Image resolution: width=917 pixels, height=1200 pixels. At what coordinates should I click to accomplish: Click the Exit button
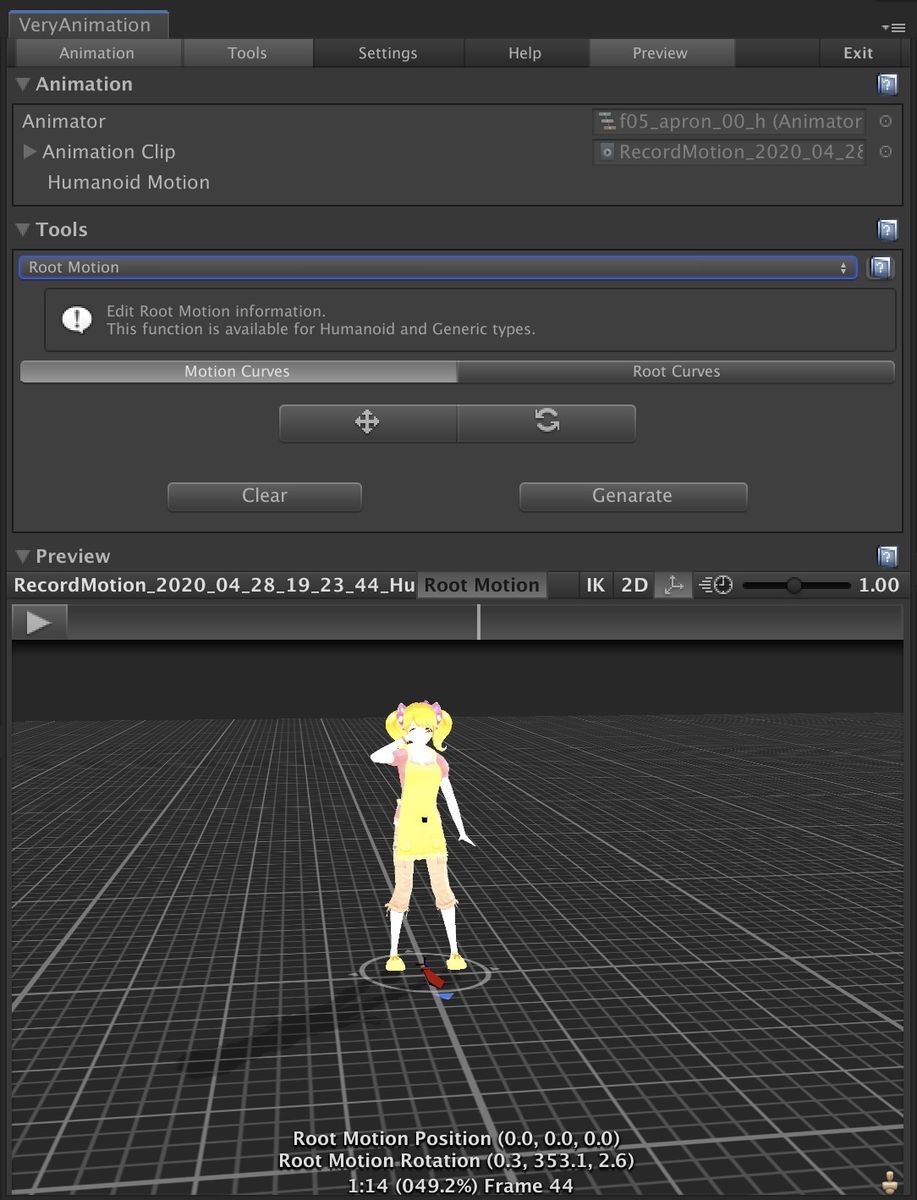(x=858, y=53)
